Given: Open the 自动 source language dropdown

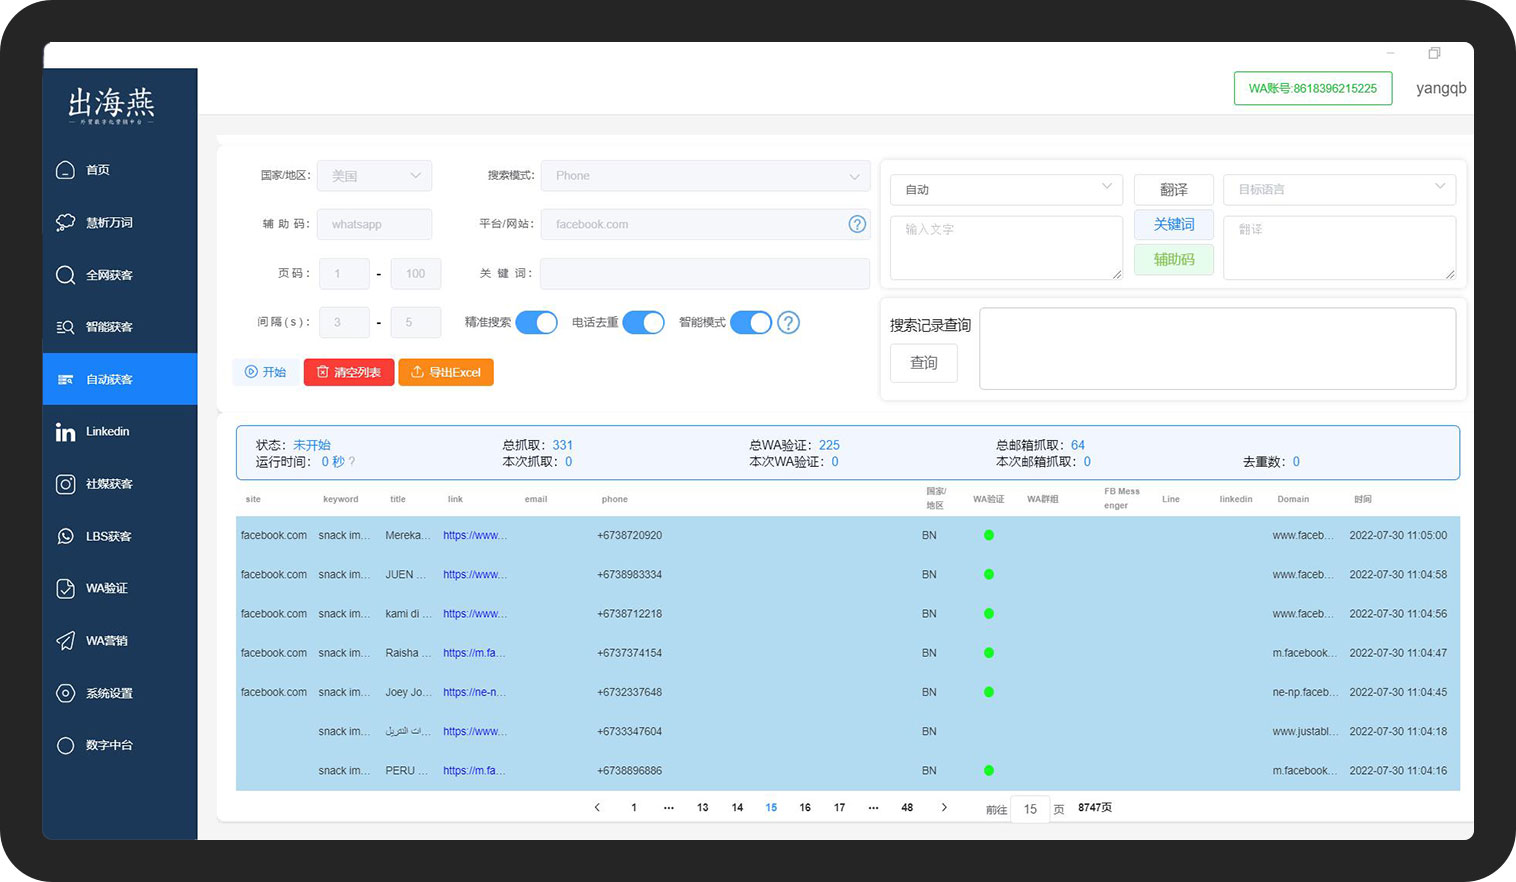Looking at the screenshot, I should [1006, 189].
